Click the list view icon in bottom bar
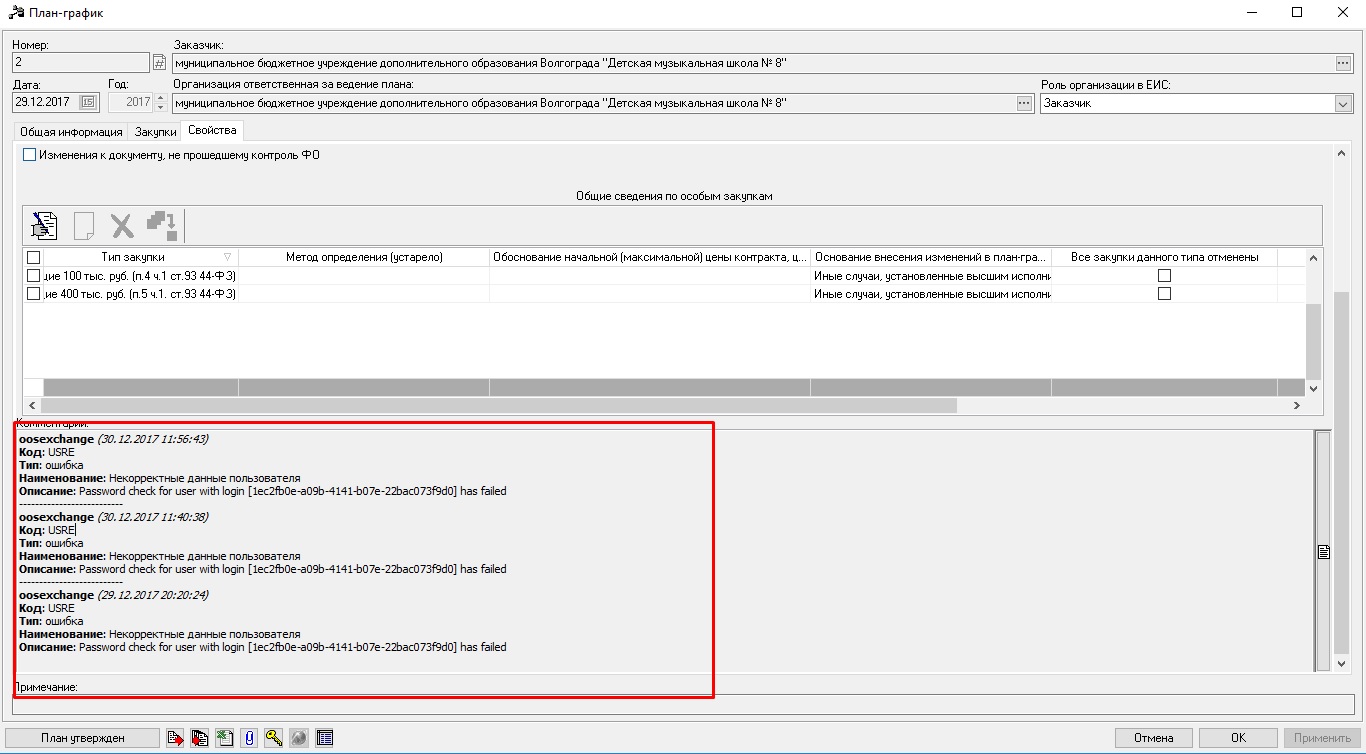Image resolution: width=1366 pixels, height=754 pixels. [x=324, y=738]
